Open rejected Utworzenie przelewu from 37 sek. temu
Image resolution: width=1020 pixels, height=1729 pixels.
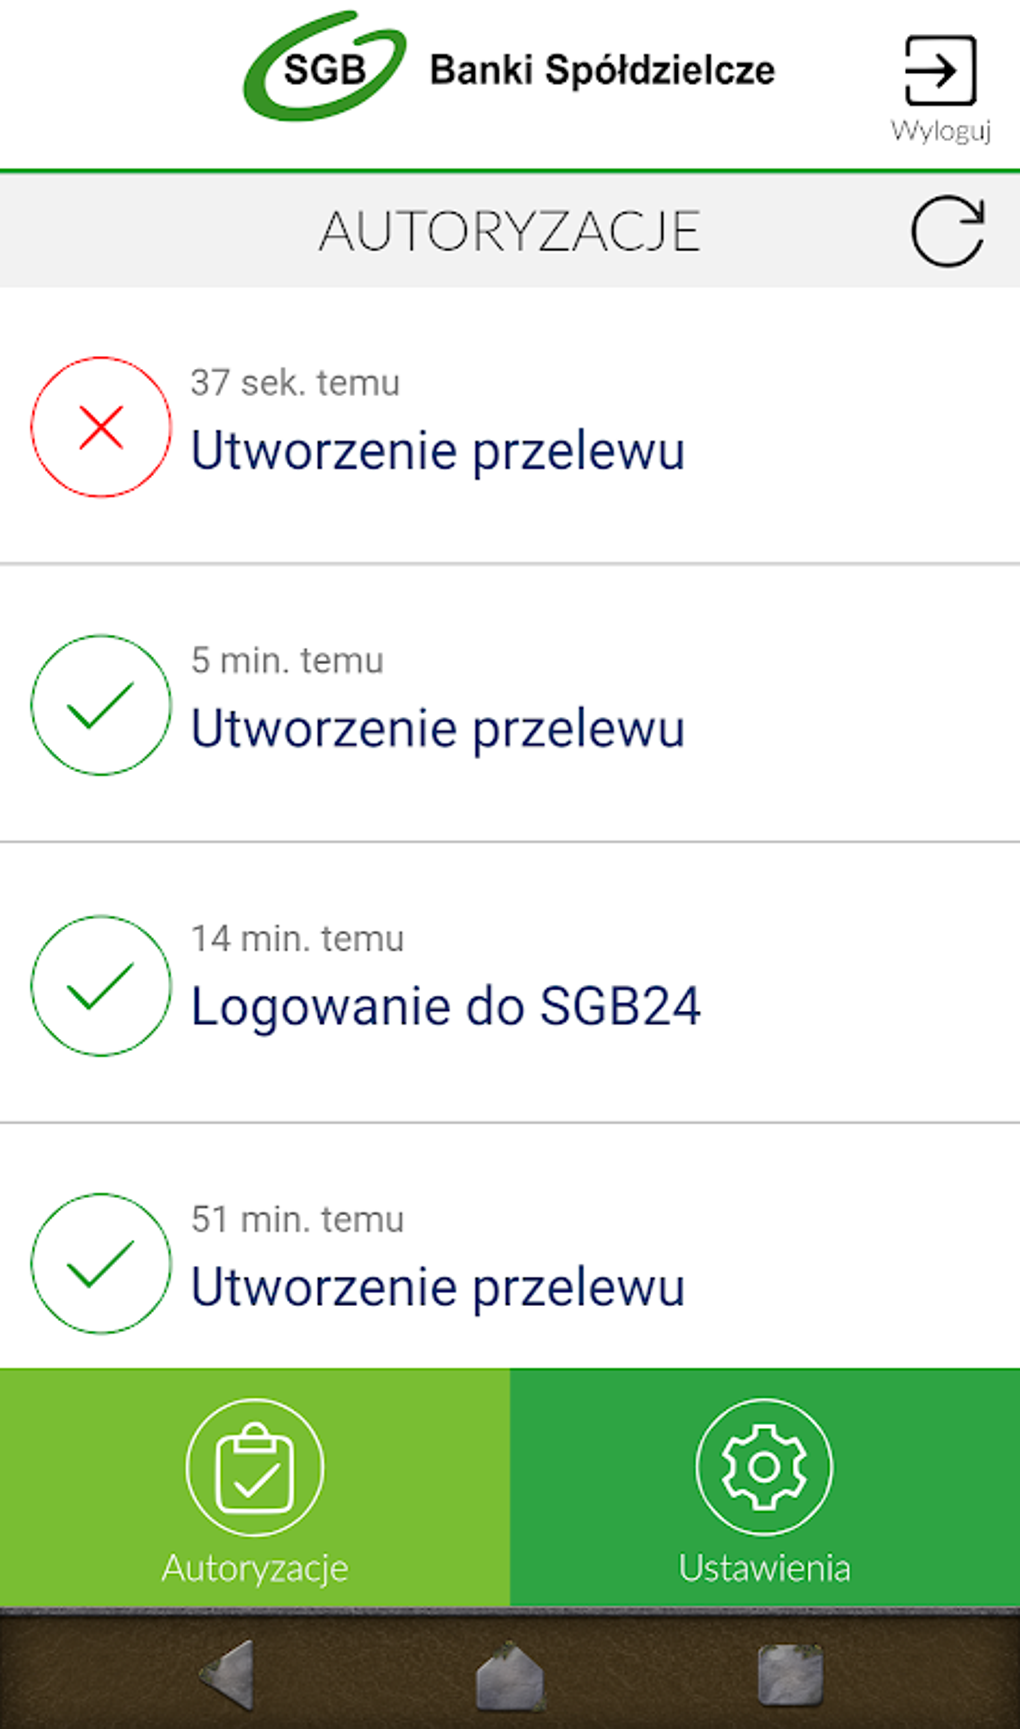(438, 450)
